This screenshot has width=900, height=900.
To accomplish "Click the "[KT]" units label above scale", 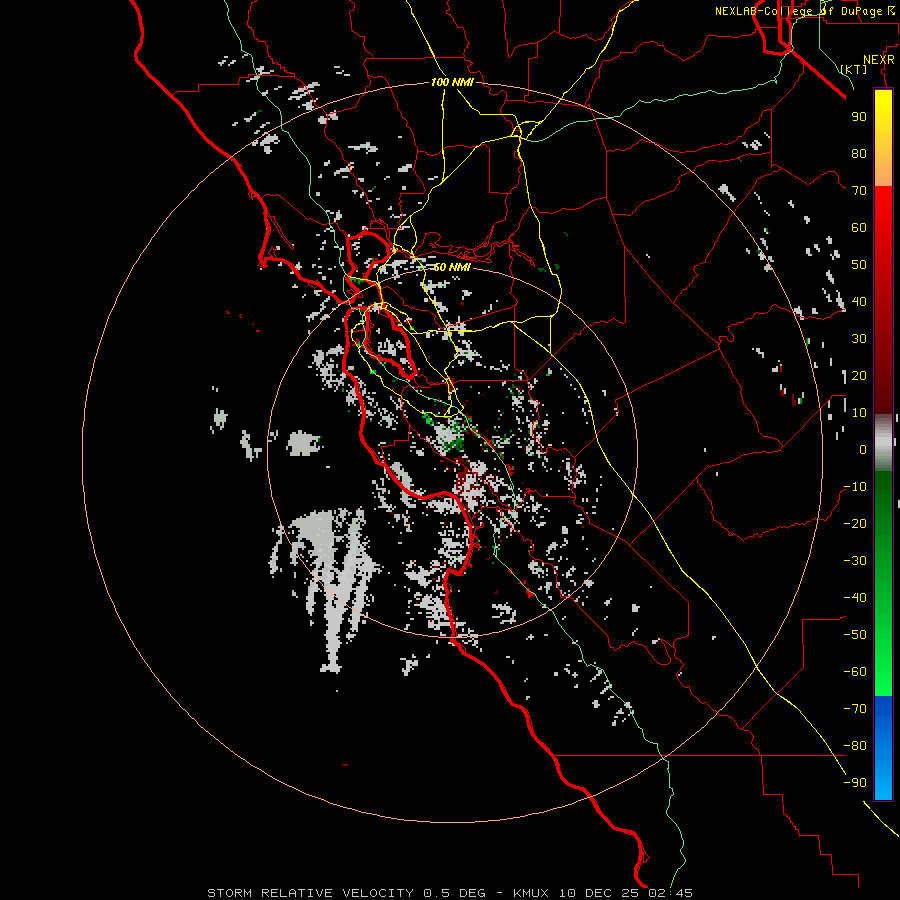I will coord(854,69).
